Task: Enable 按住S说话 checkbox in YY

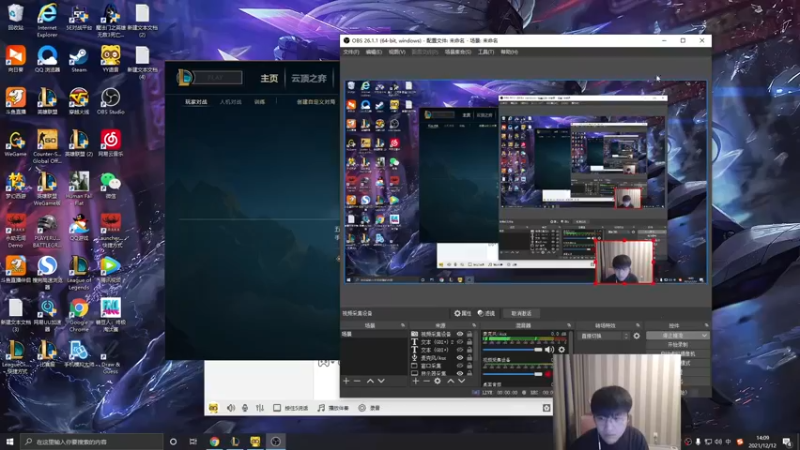Action: [277, 408]
